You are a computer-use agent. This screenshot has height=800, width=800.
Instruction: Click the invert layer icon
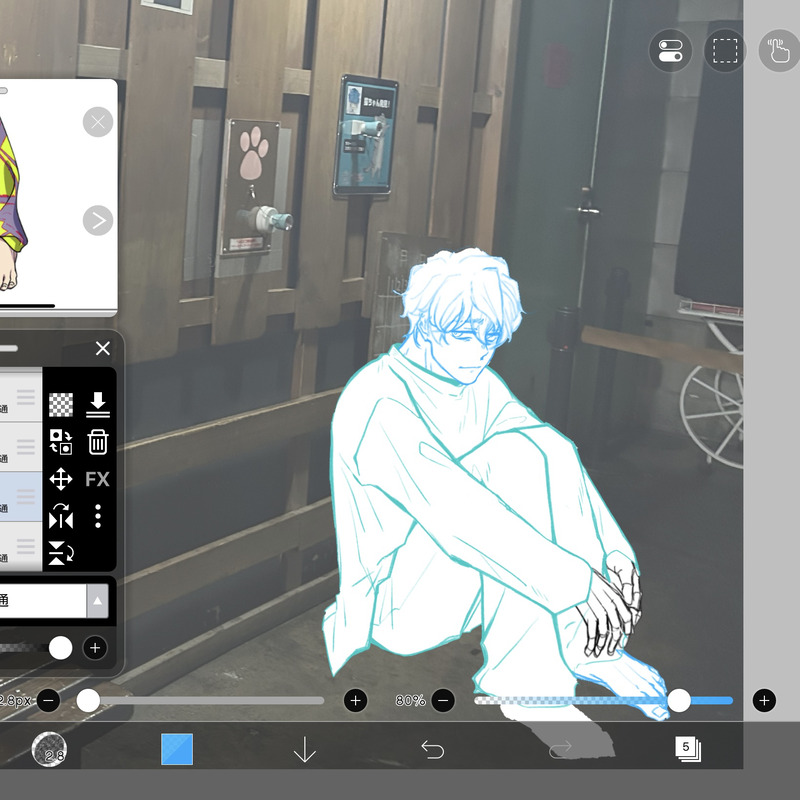point(61,442)
